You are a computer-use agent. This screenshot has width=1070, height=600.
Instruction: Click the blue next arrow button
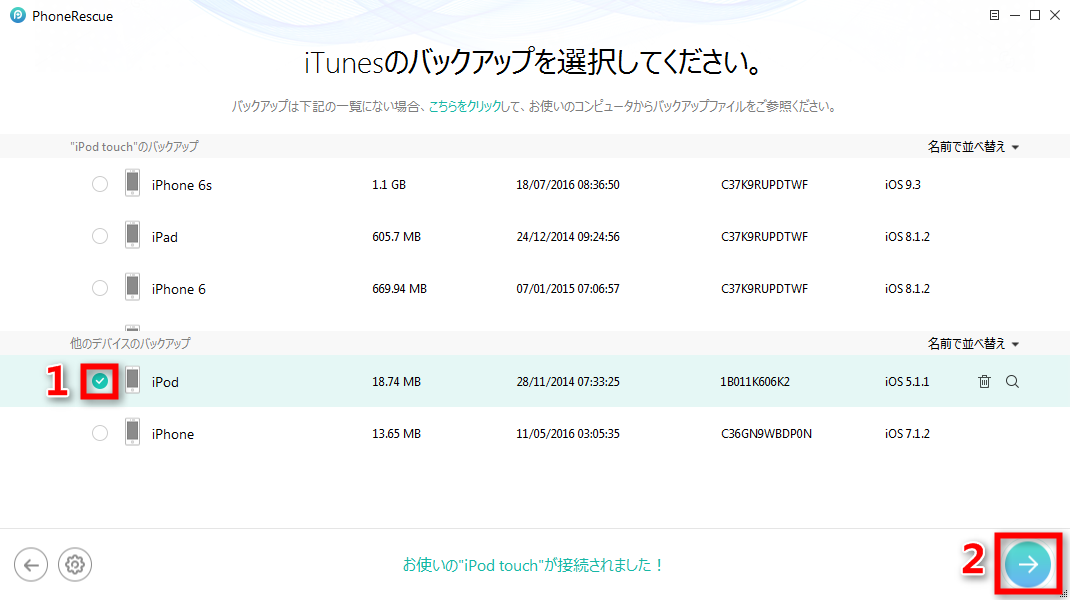1028,564
